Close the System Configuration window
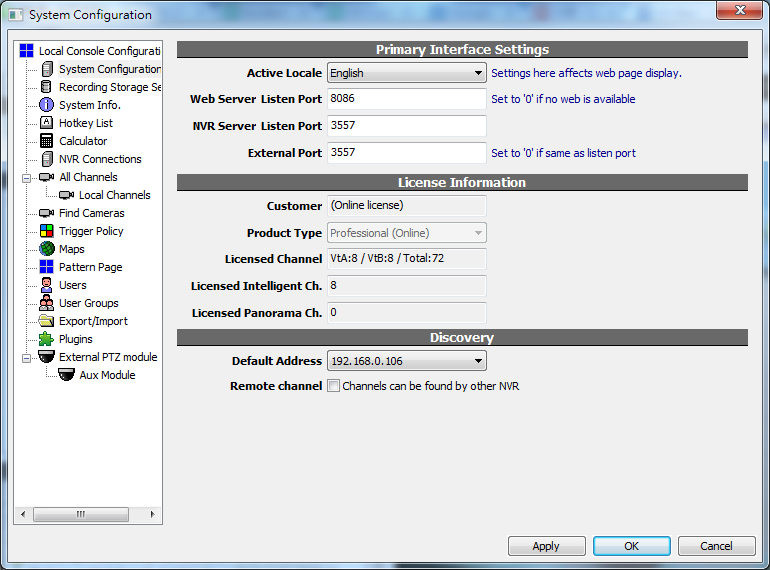770x570 pixels. (x=740, y=10)
